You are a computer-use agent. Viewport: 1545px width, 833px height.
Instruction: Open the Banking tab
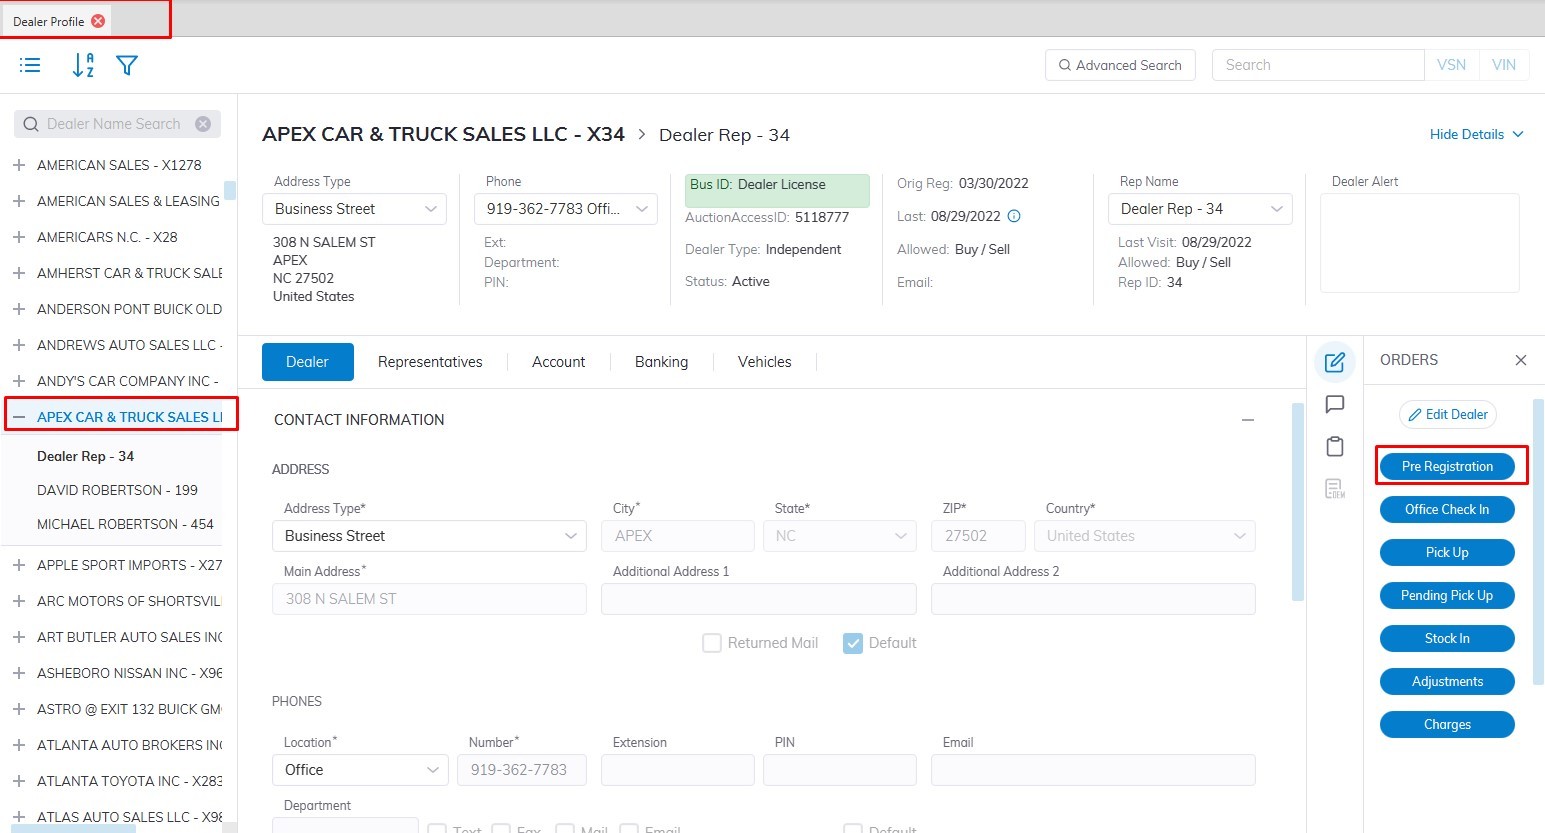click(x=661, y=362)
